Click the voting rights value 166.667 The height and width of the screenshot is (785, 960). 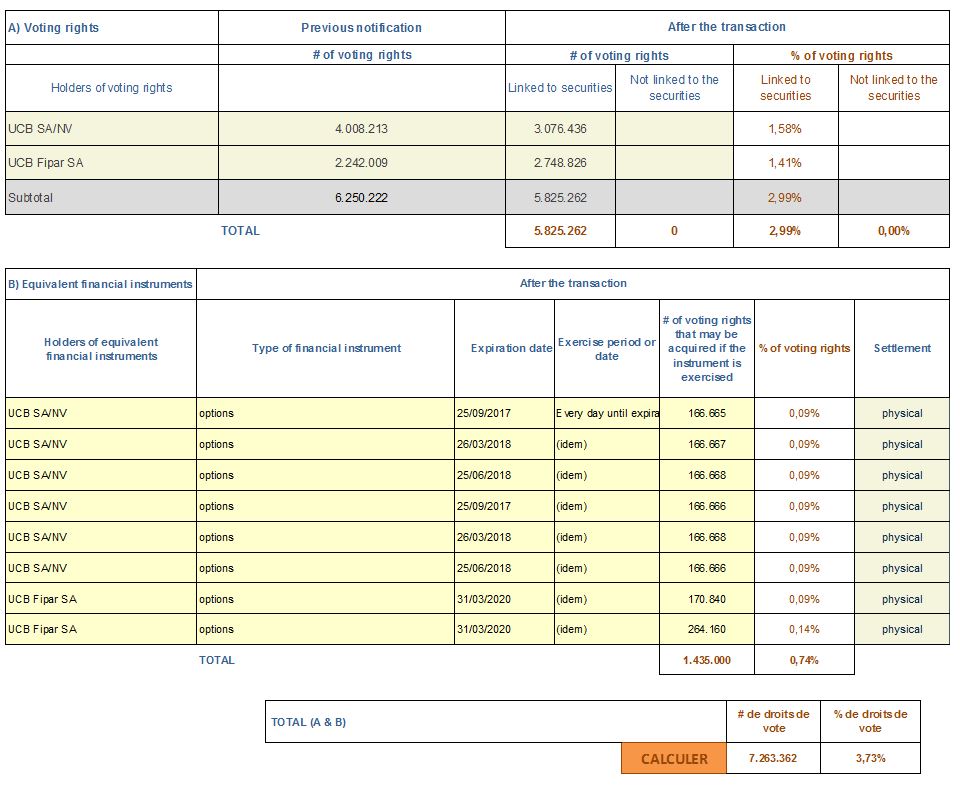tap(707, 445)
